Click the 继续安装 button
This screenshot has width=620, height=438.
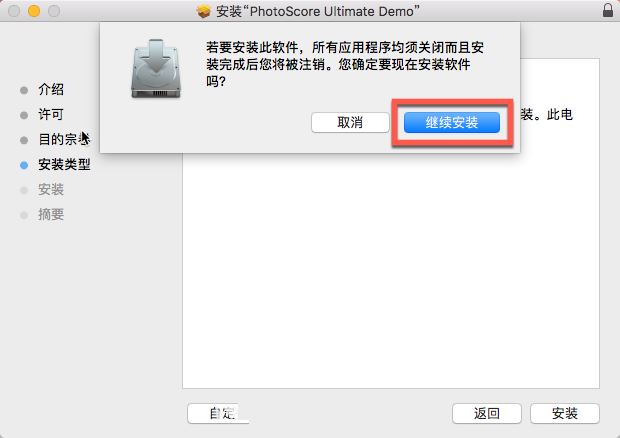click(452, 123)
